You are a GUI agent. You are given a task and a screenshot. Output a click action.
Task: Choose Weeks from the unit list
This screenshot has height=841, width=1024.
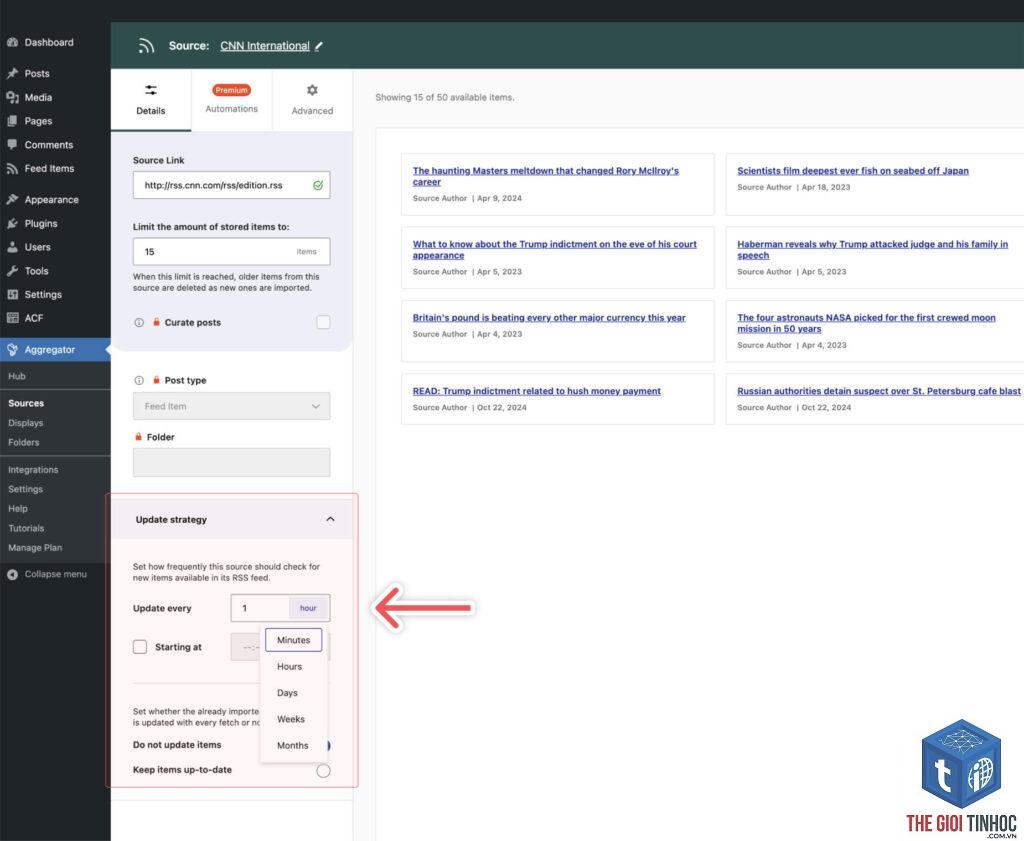pos(293,719)
